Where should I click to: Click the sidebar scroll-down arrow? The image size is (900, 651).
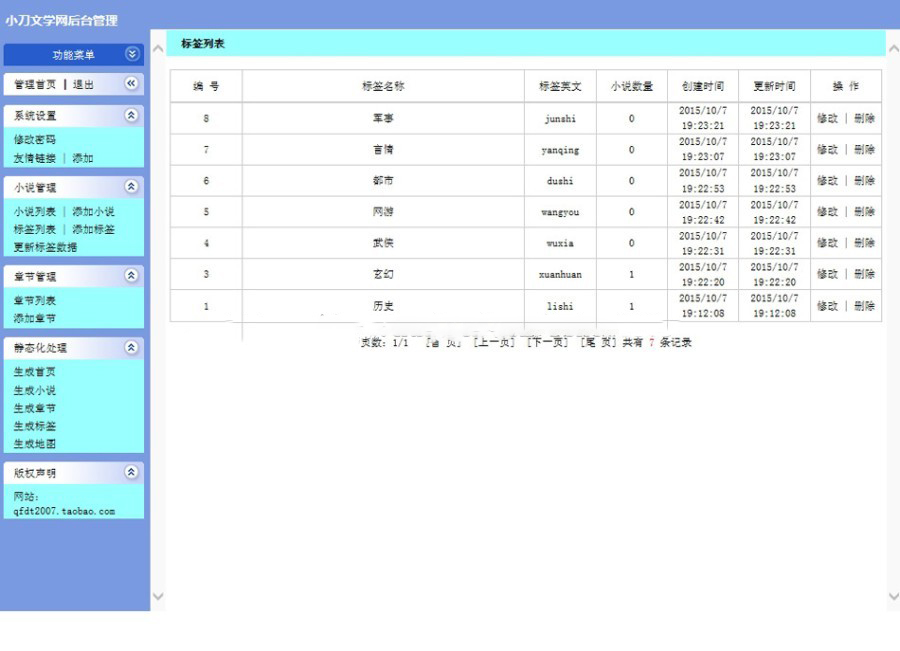[x=158, y=596]
